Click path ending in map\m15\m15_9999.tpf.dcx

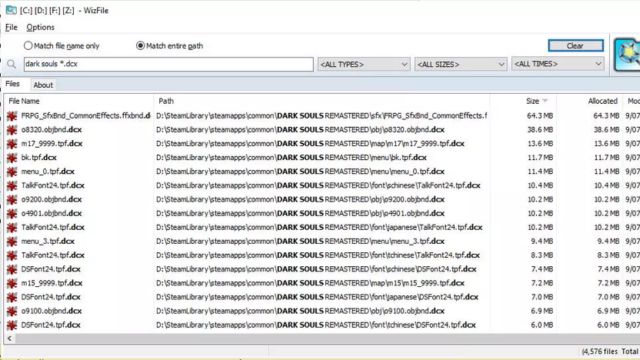click(310, 283)
